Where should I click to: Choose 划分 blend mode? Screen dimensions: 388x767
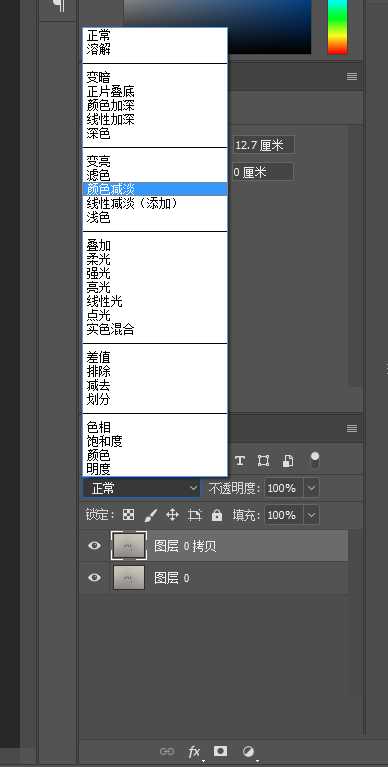(155, 399)
